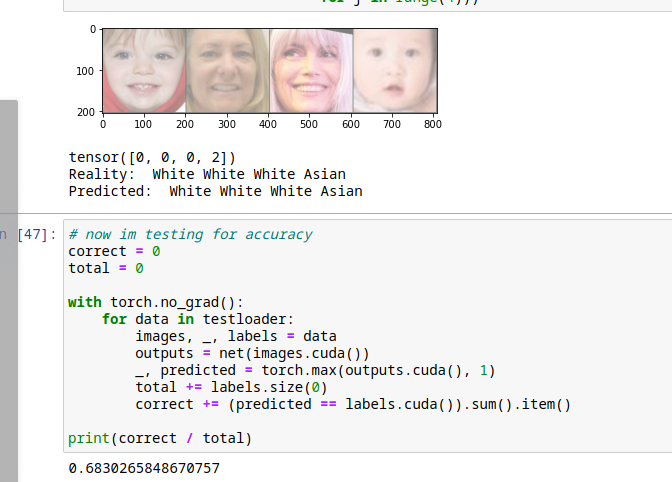Click the Reality labels output line
Image resolution: width=672 pixels, height=482 pixels.
[206, 174]
